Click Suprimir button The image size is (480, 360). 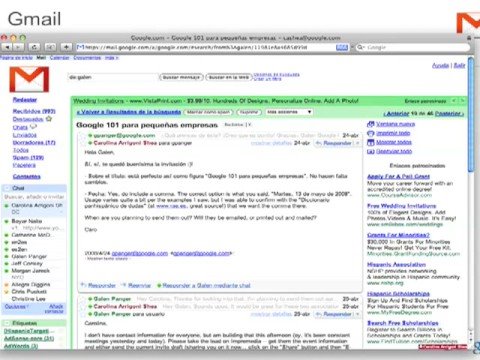(249, 112)
